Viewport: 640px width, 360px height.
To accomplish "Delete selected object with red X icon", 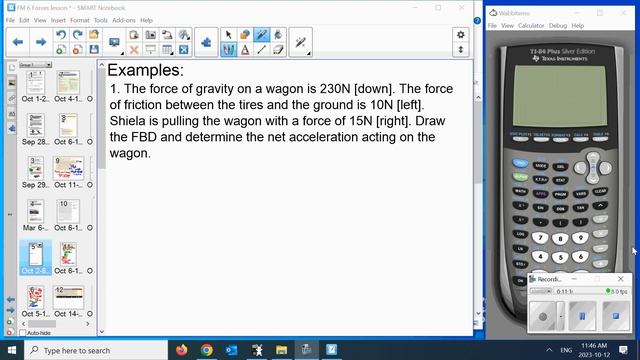I will pyautogui.click(x=134, y=50).
